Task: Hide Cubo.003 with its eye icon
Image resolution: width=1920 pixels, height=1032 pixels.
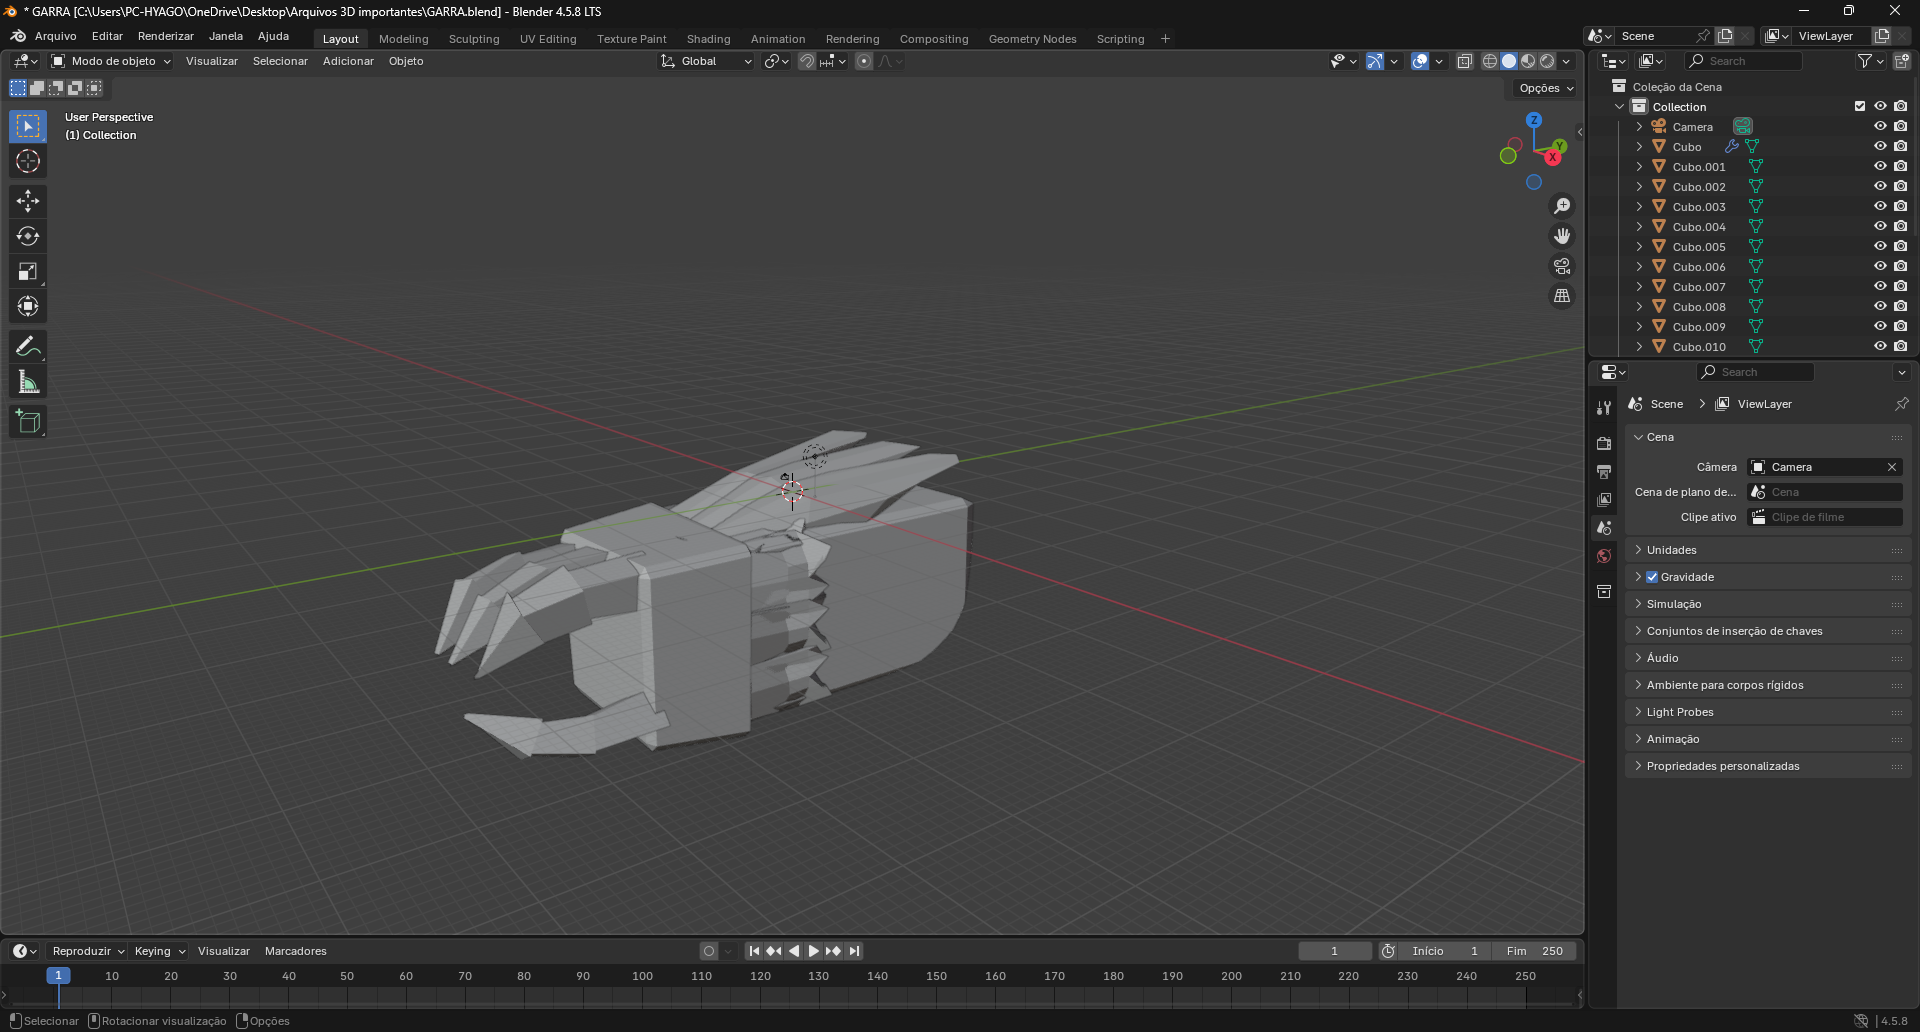Action: tap(1880, 206)
